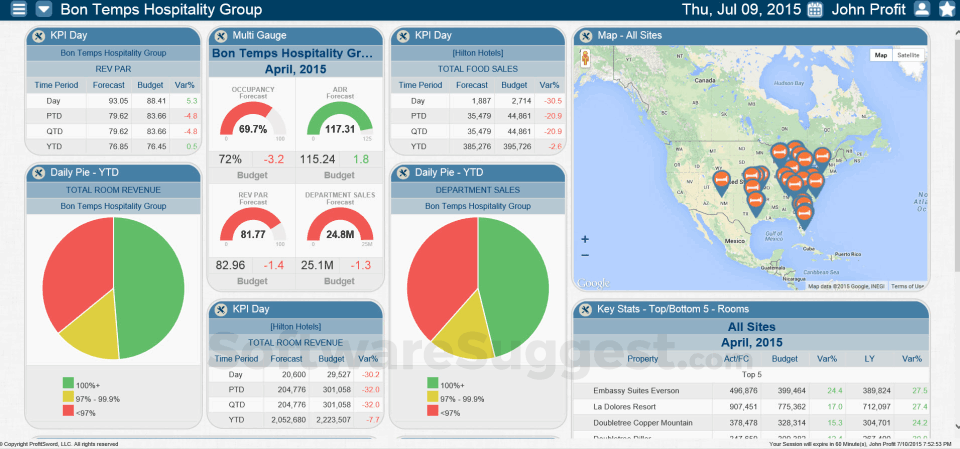Open settings wrench on Key Stats widget

[585, 309]
